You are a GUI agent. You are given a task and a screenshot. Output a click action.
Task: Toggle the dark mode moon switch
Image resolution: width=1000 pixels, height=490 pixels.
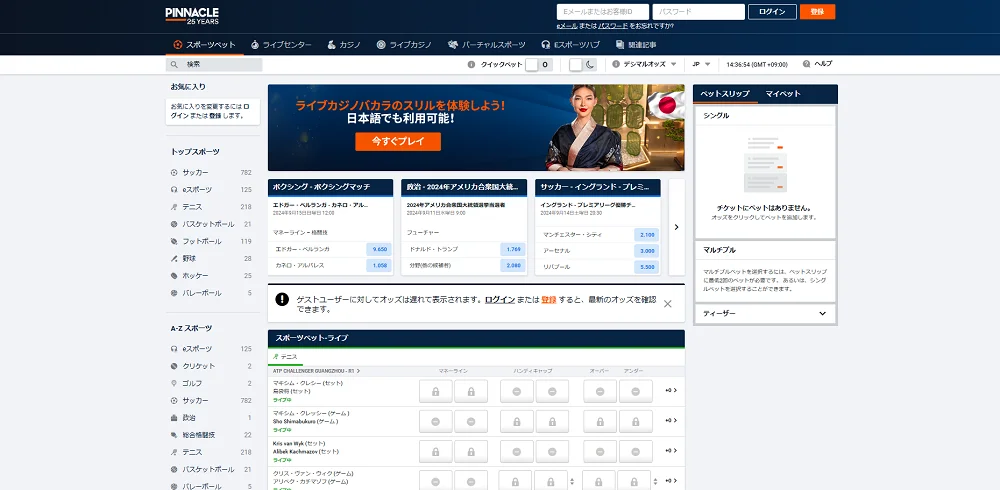point(583,64)
